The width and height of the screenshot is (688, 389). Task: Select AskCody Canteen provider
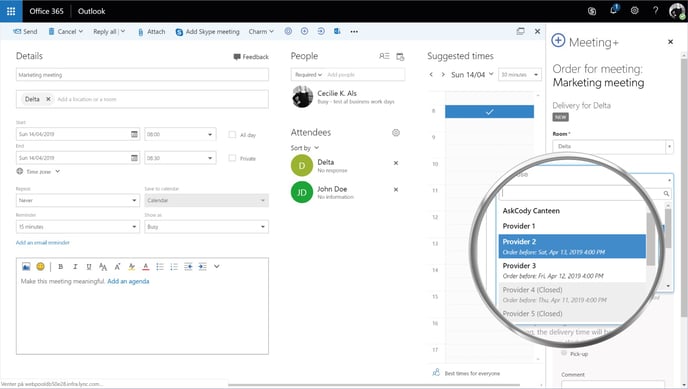coord(572,211)
